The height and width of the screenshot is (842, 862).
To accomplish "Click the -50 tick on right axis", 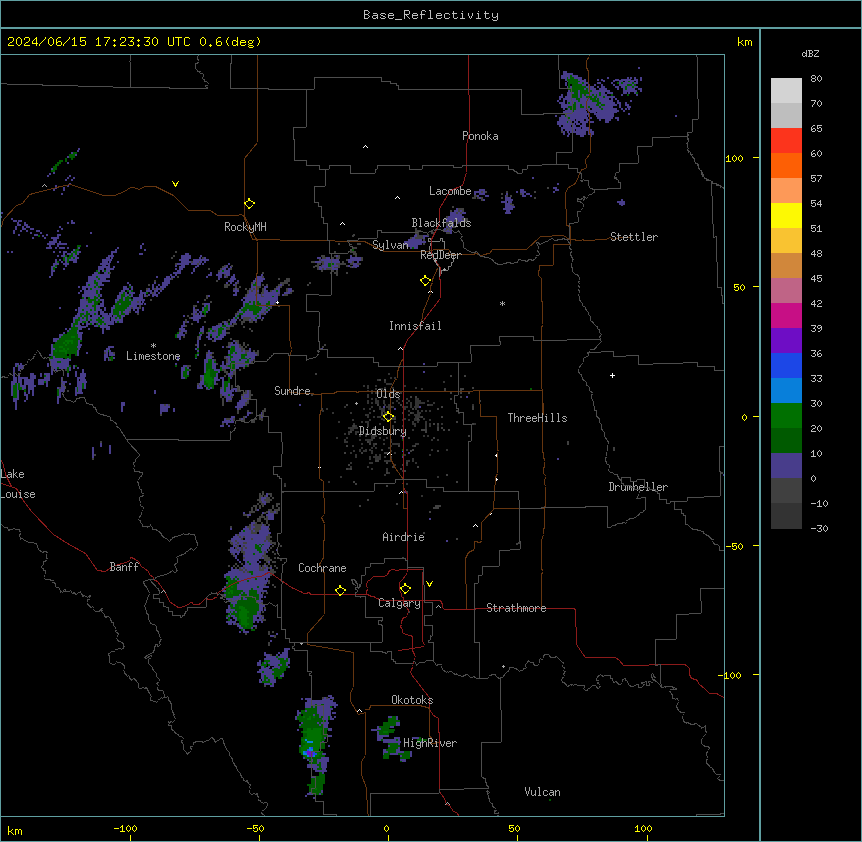I will 734,546.
